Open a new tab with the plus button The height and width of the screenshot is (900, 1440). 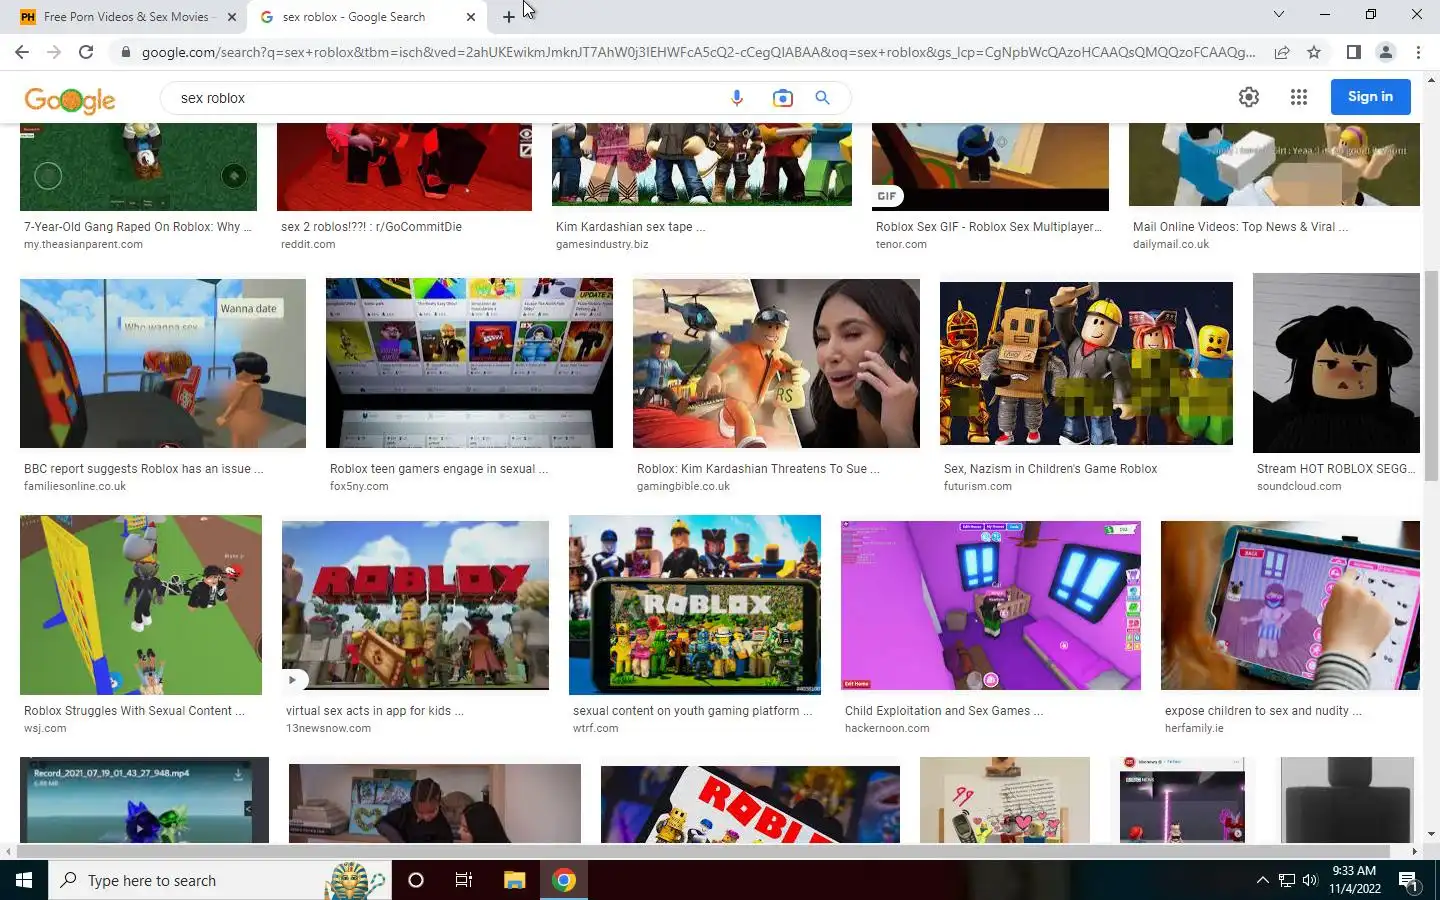[509, 17]
